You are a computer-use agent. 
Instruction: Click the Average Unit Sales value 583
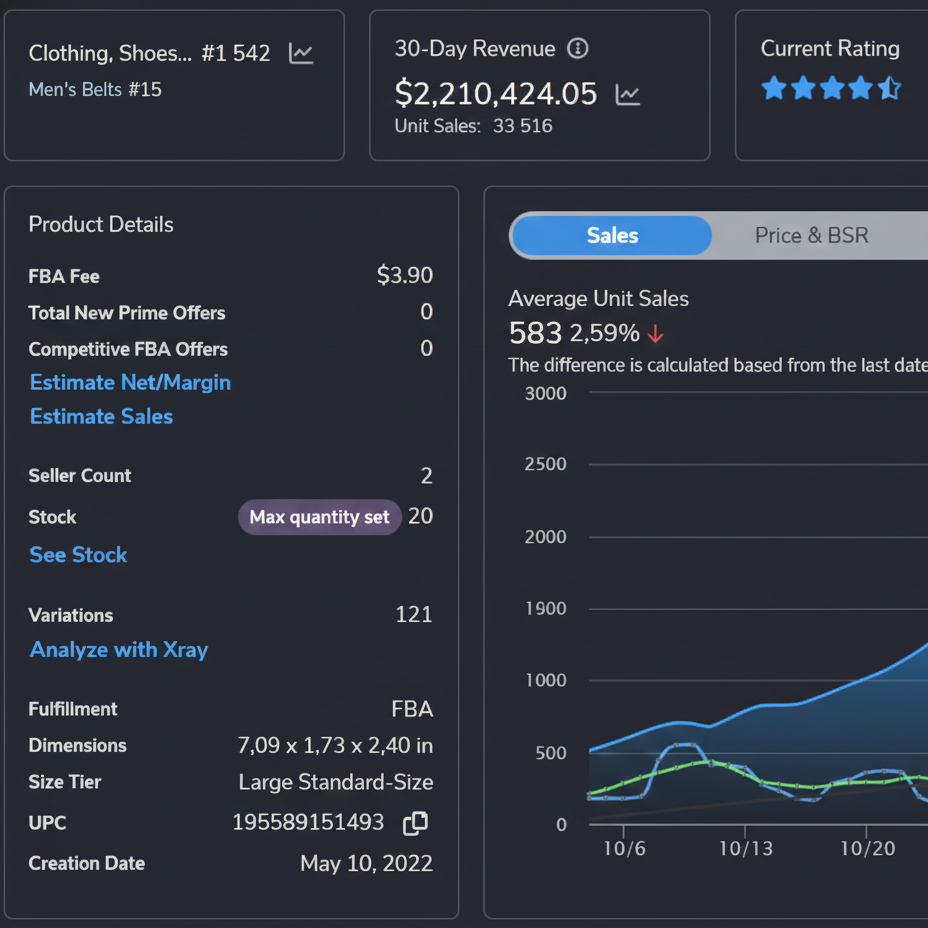click(535, 333)
